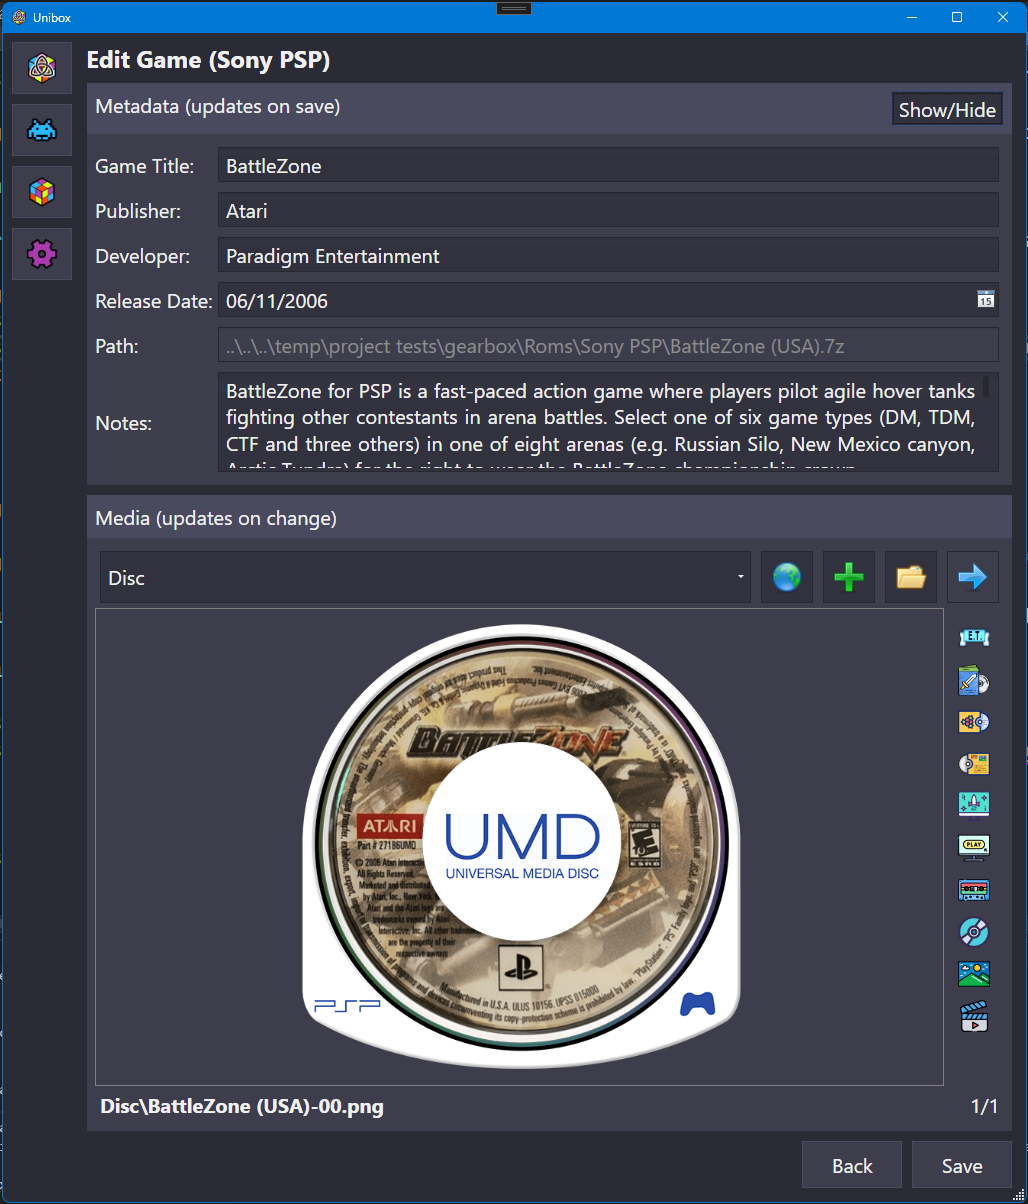Click the Back button
1028x1204 pixels.
pyautogui.click(x=852, y=1166)
